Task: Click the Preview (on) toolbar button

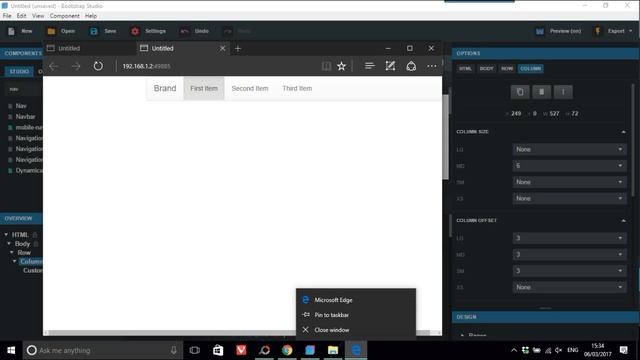Action: point(559,31)
